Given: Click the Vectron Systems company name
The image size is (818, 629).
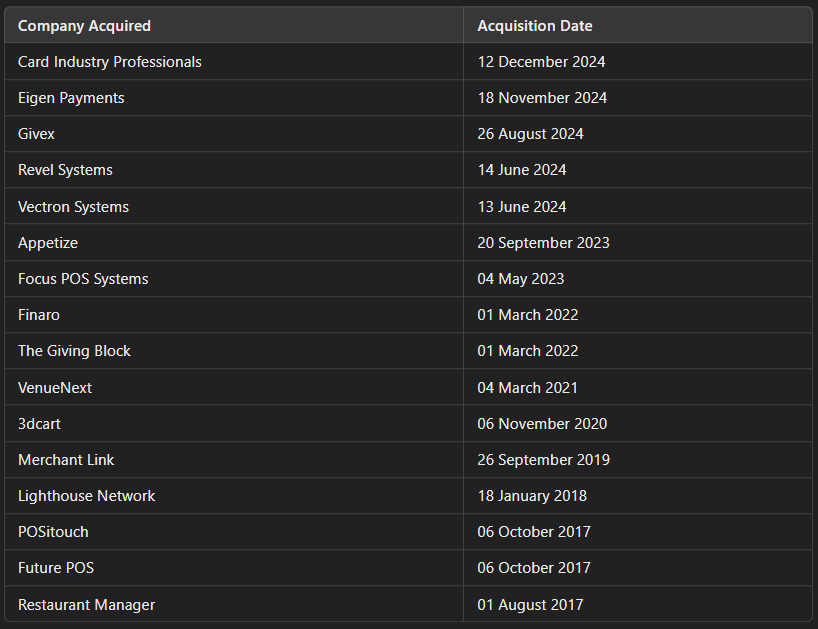Looking at the screenshot, I should [x=73, y=207].
